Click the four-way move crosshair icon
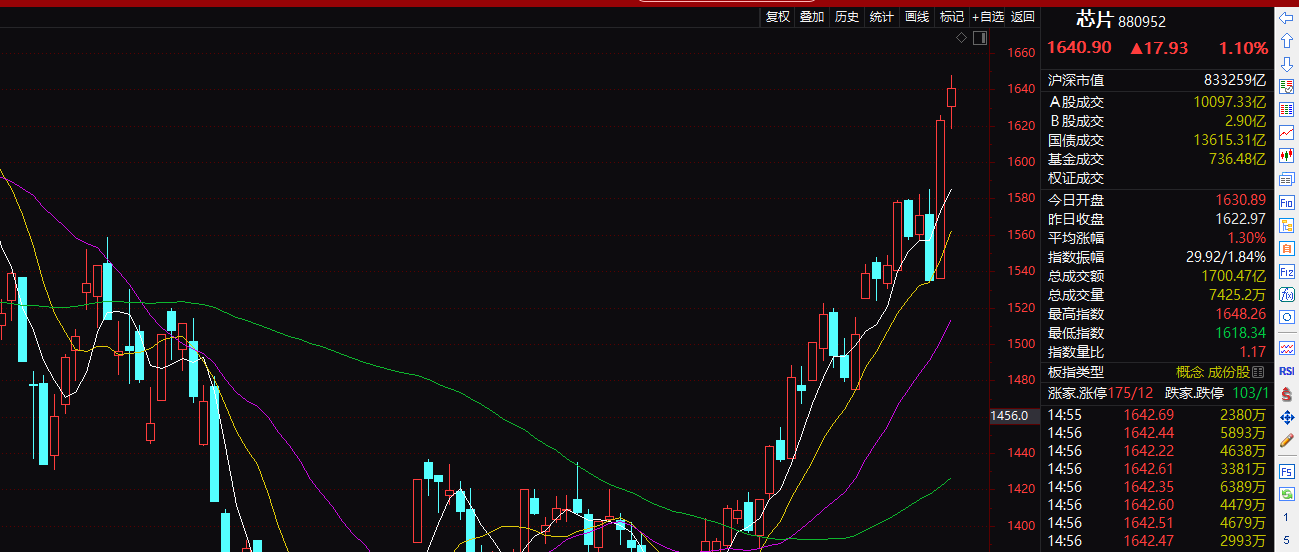Screen dimensions: 1299x552 tap(1287, 416)
